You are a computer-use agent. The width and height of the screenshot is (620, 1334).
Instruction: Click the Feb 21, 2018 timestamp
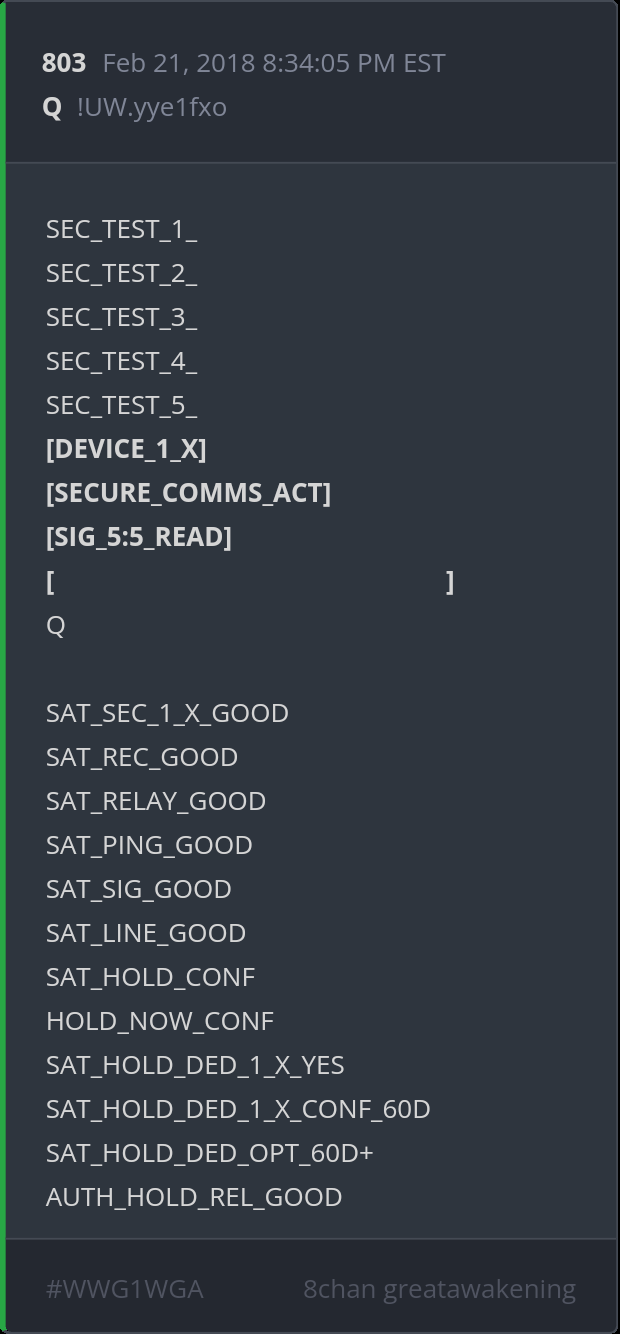pos(273,63)
